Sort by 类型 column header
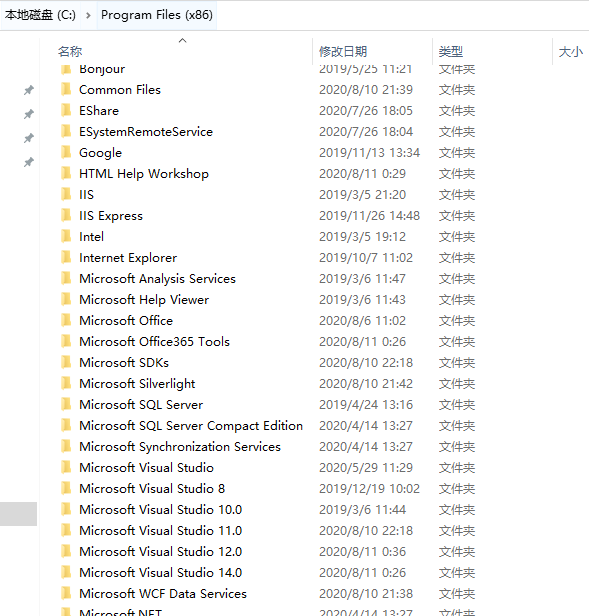589x616 pixels. pyautogui.click(x=451, y=51)
